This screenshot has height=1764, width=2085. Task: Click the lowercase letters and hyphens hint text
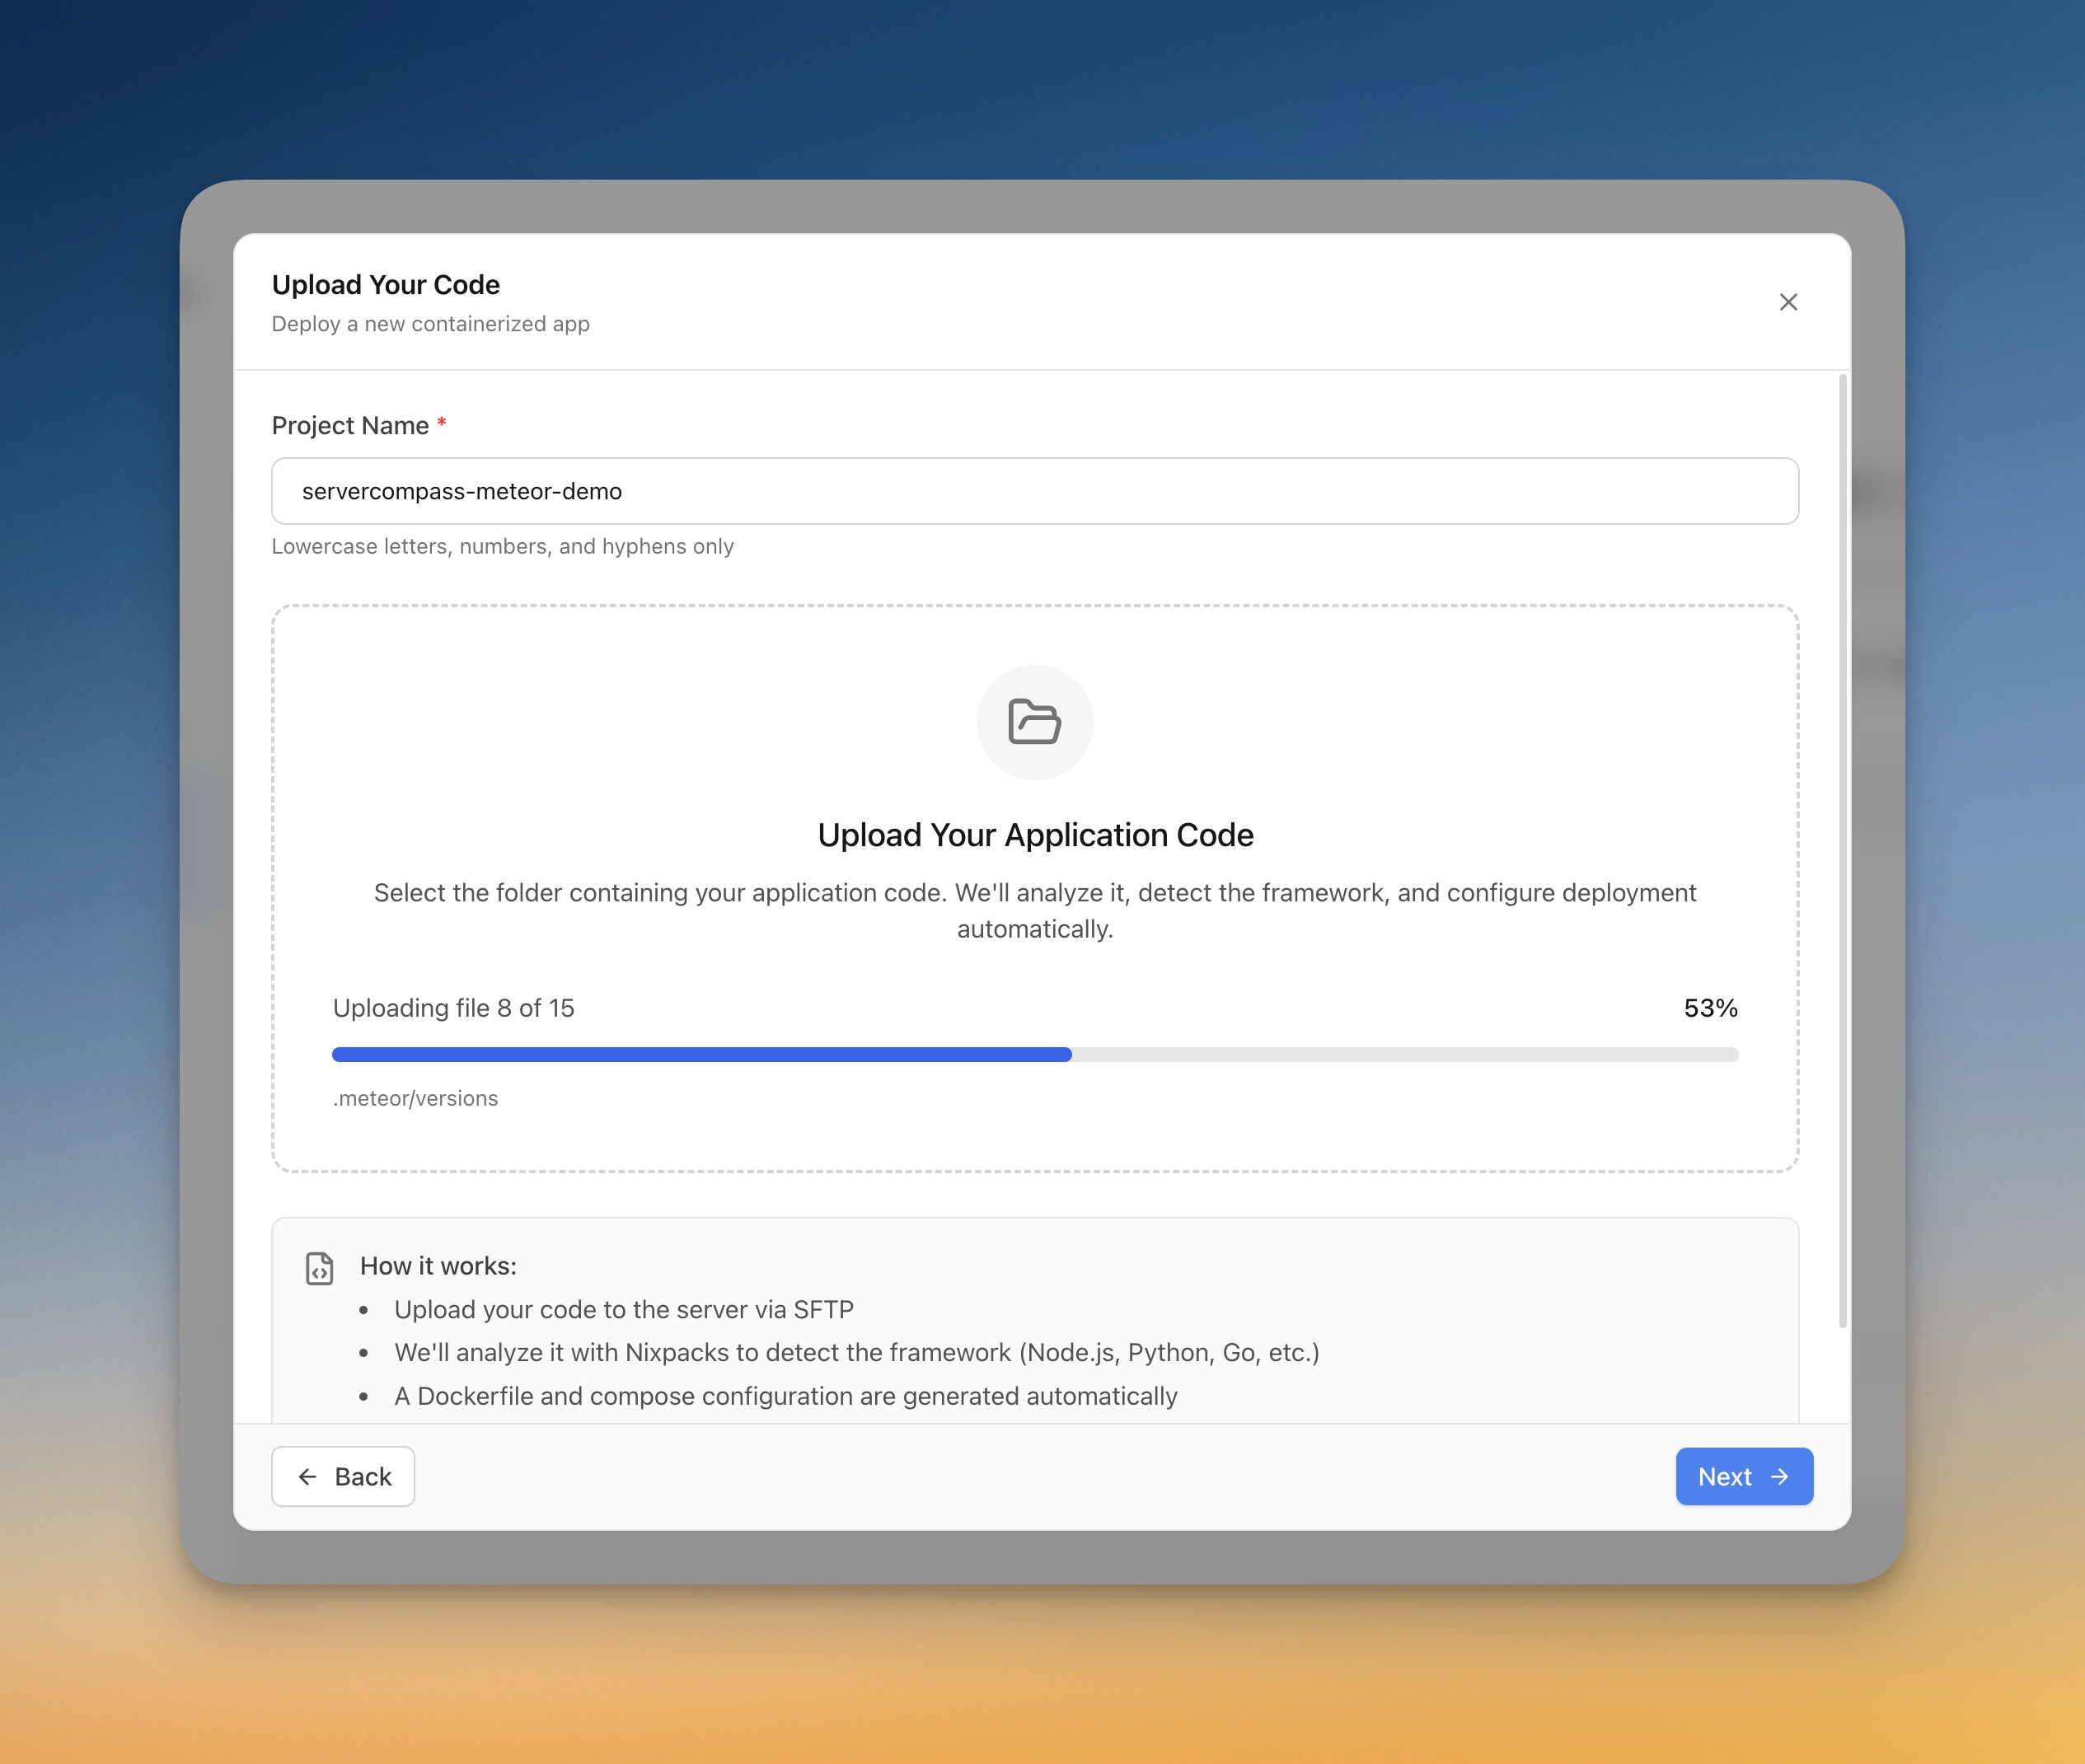point(502,546)
